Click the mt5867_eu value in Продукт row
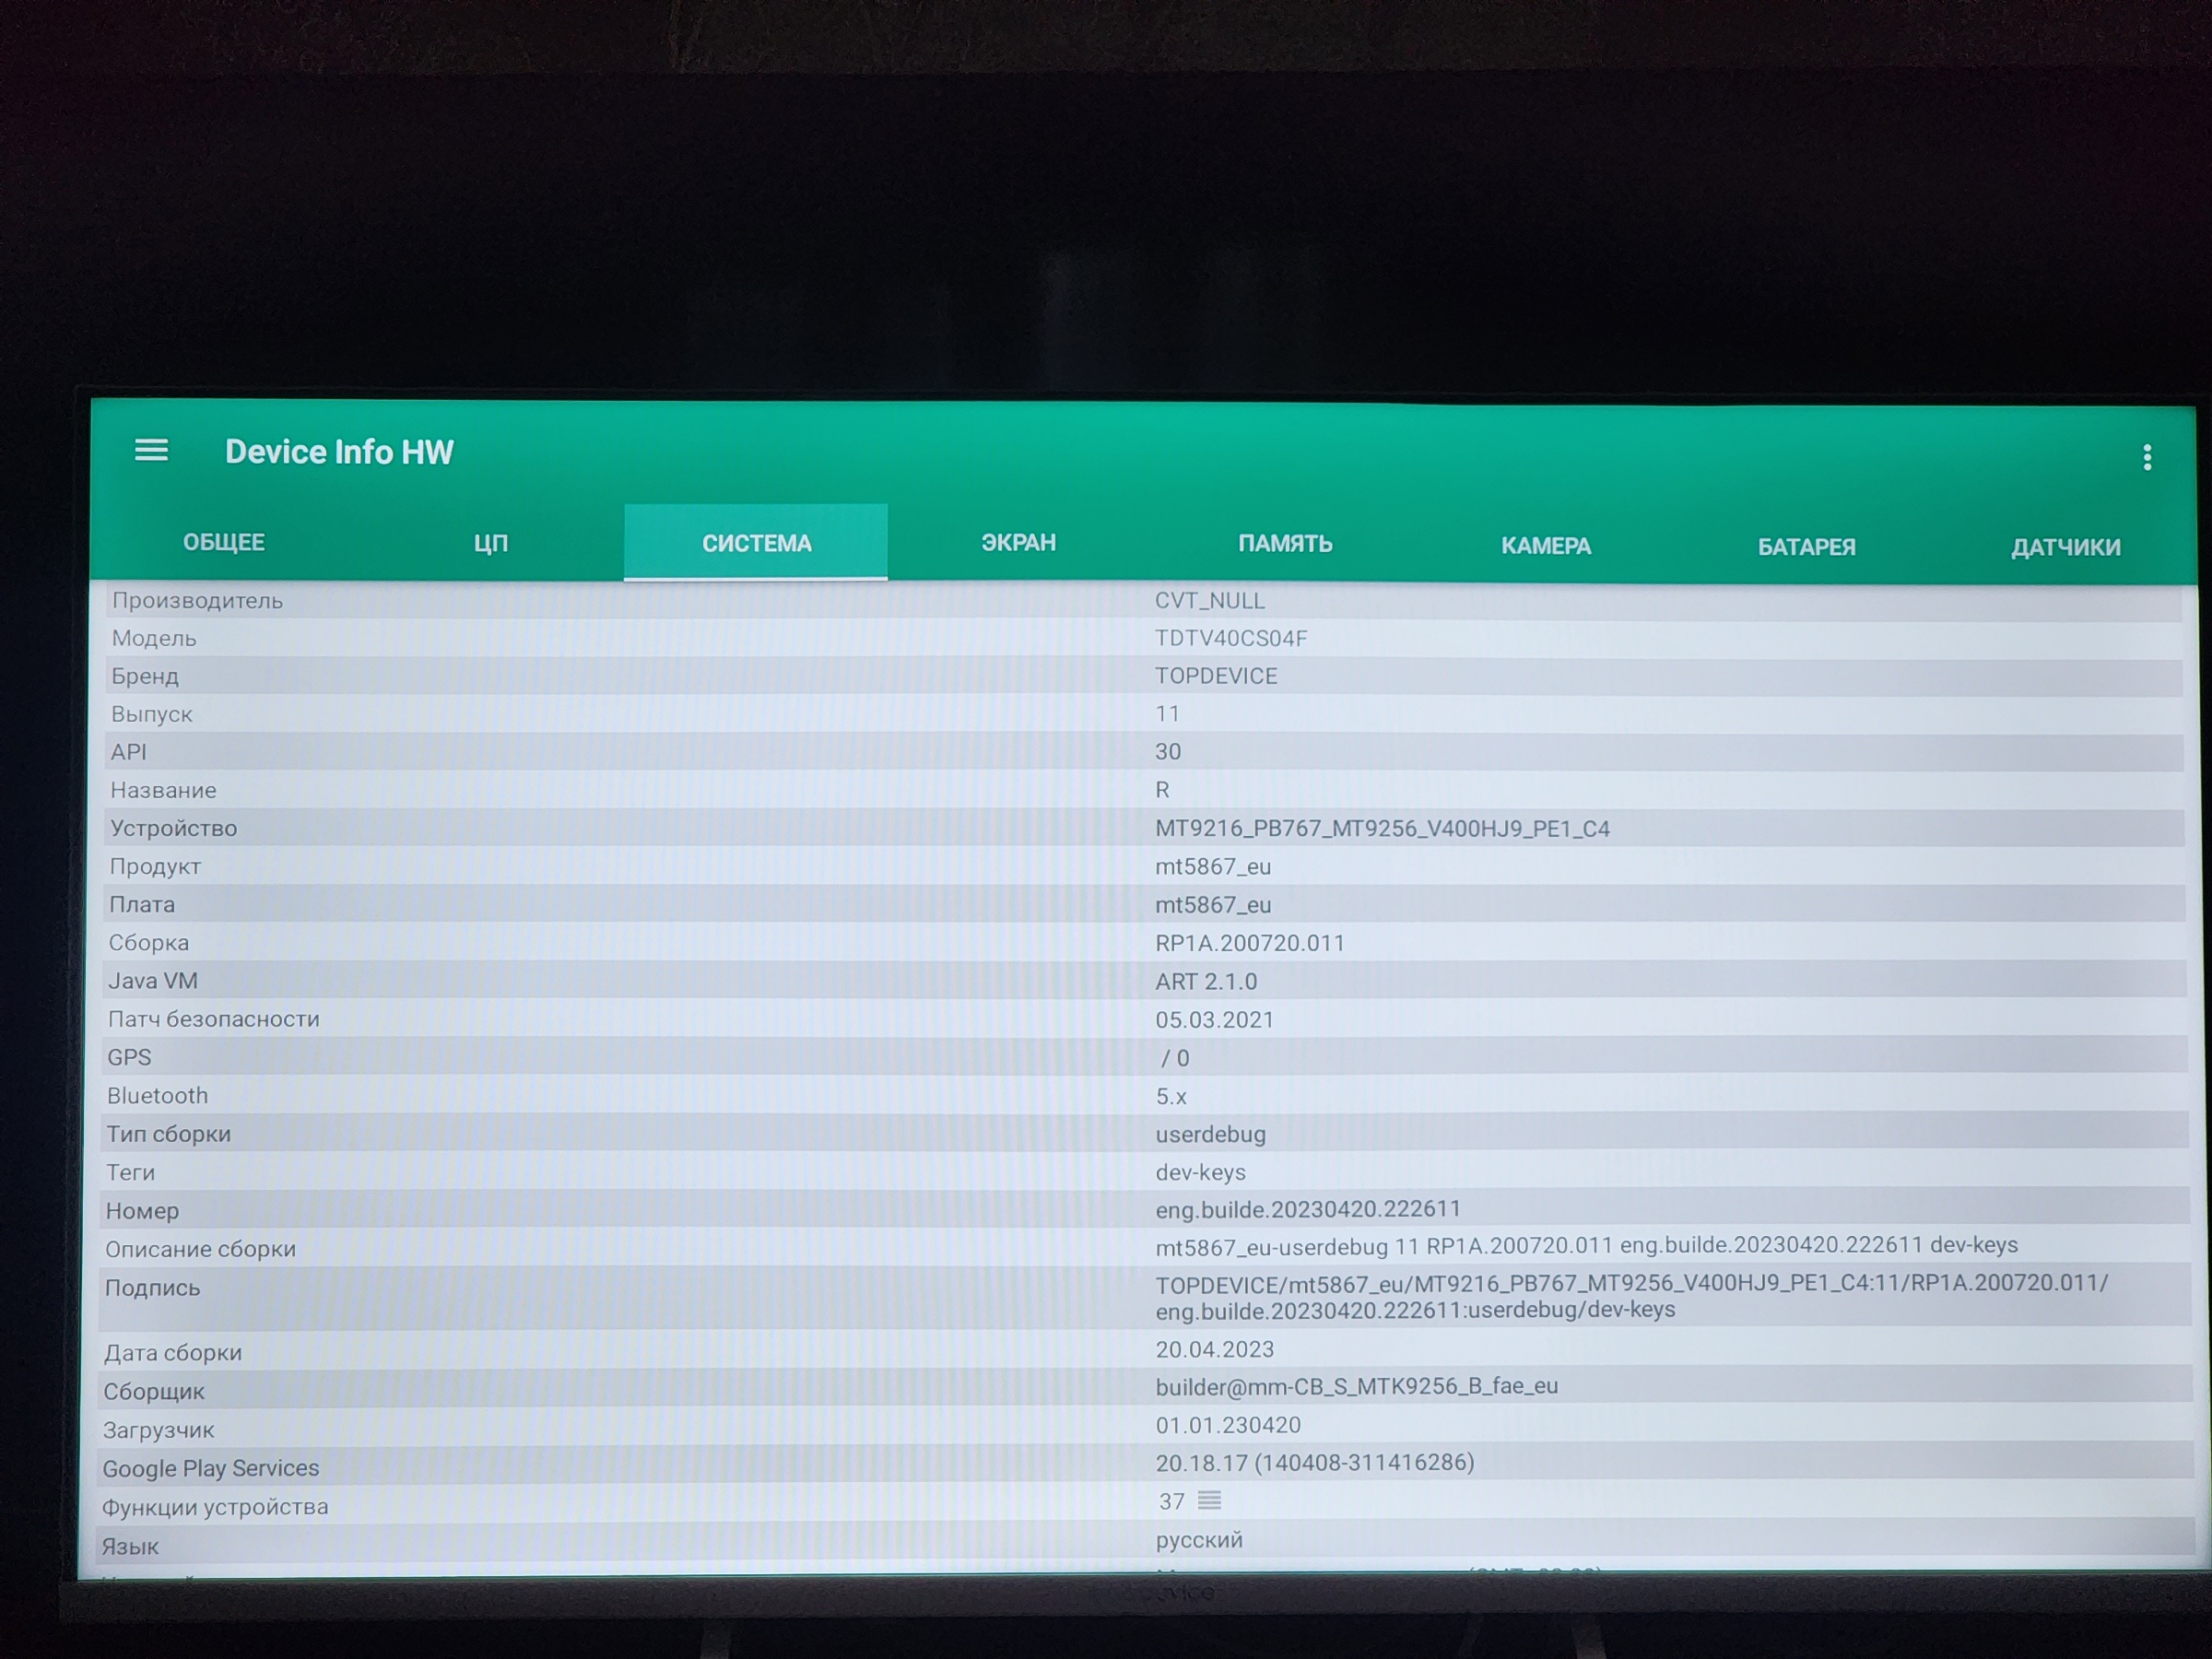 click(1213, 867)
